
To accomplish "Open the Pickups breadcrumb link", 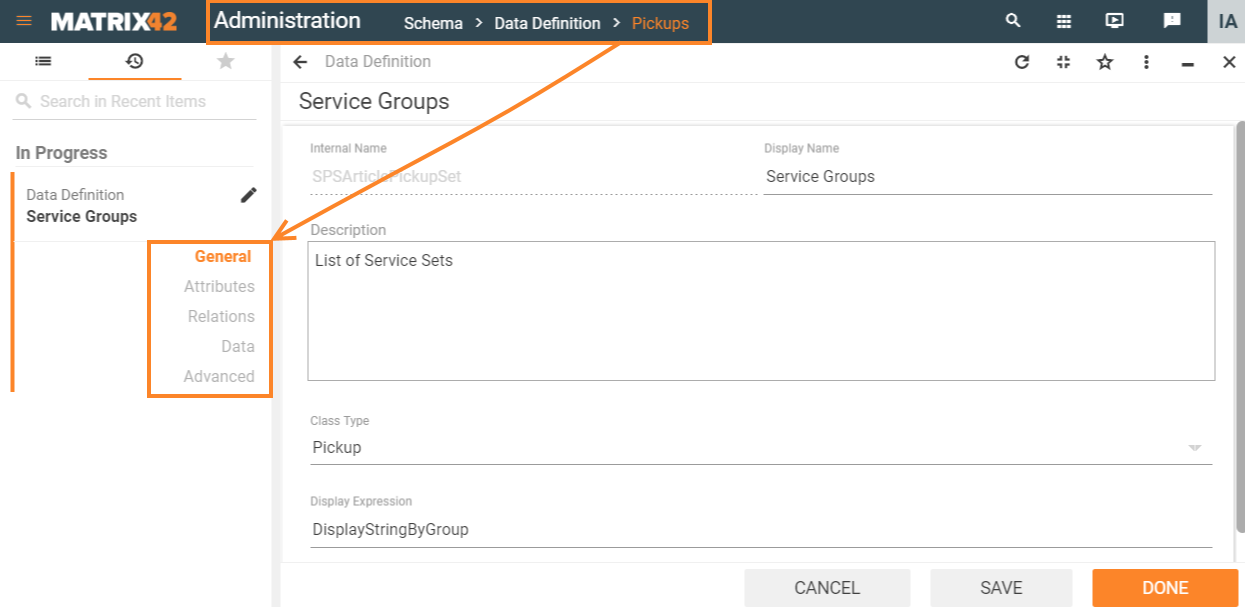I will click(660, 23).
